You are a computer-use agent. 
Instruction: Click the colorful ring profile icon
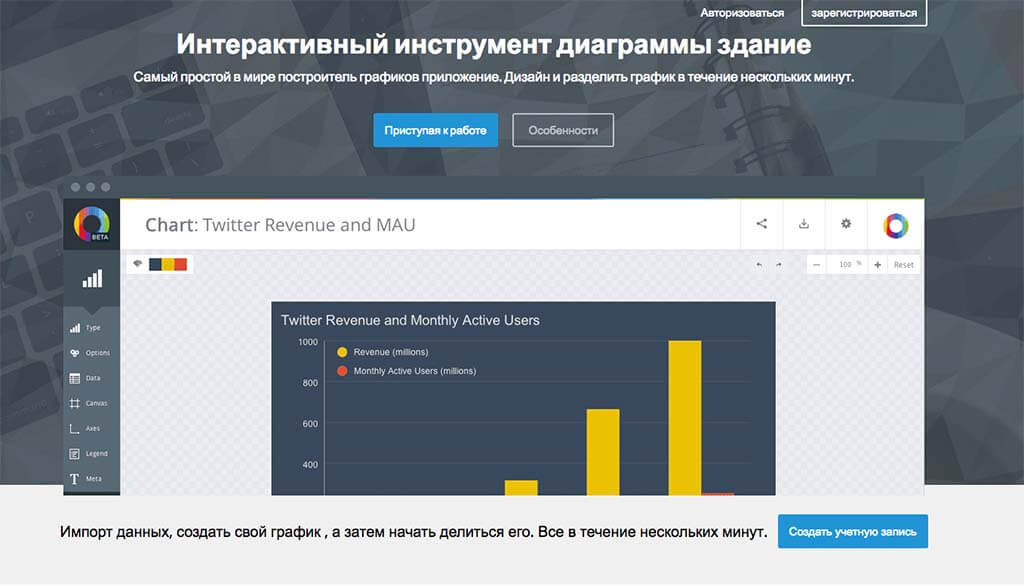click(895, 226)
